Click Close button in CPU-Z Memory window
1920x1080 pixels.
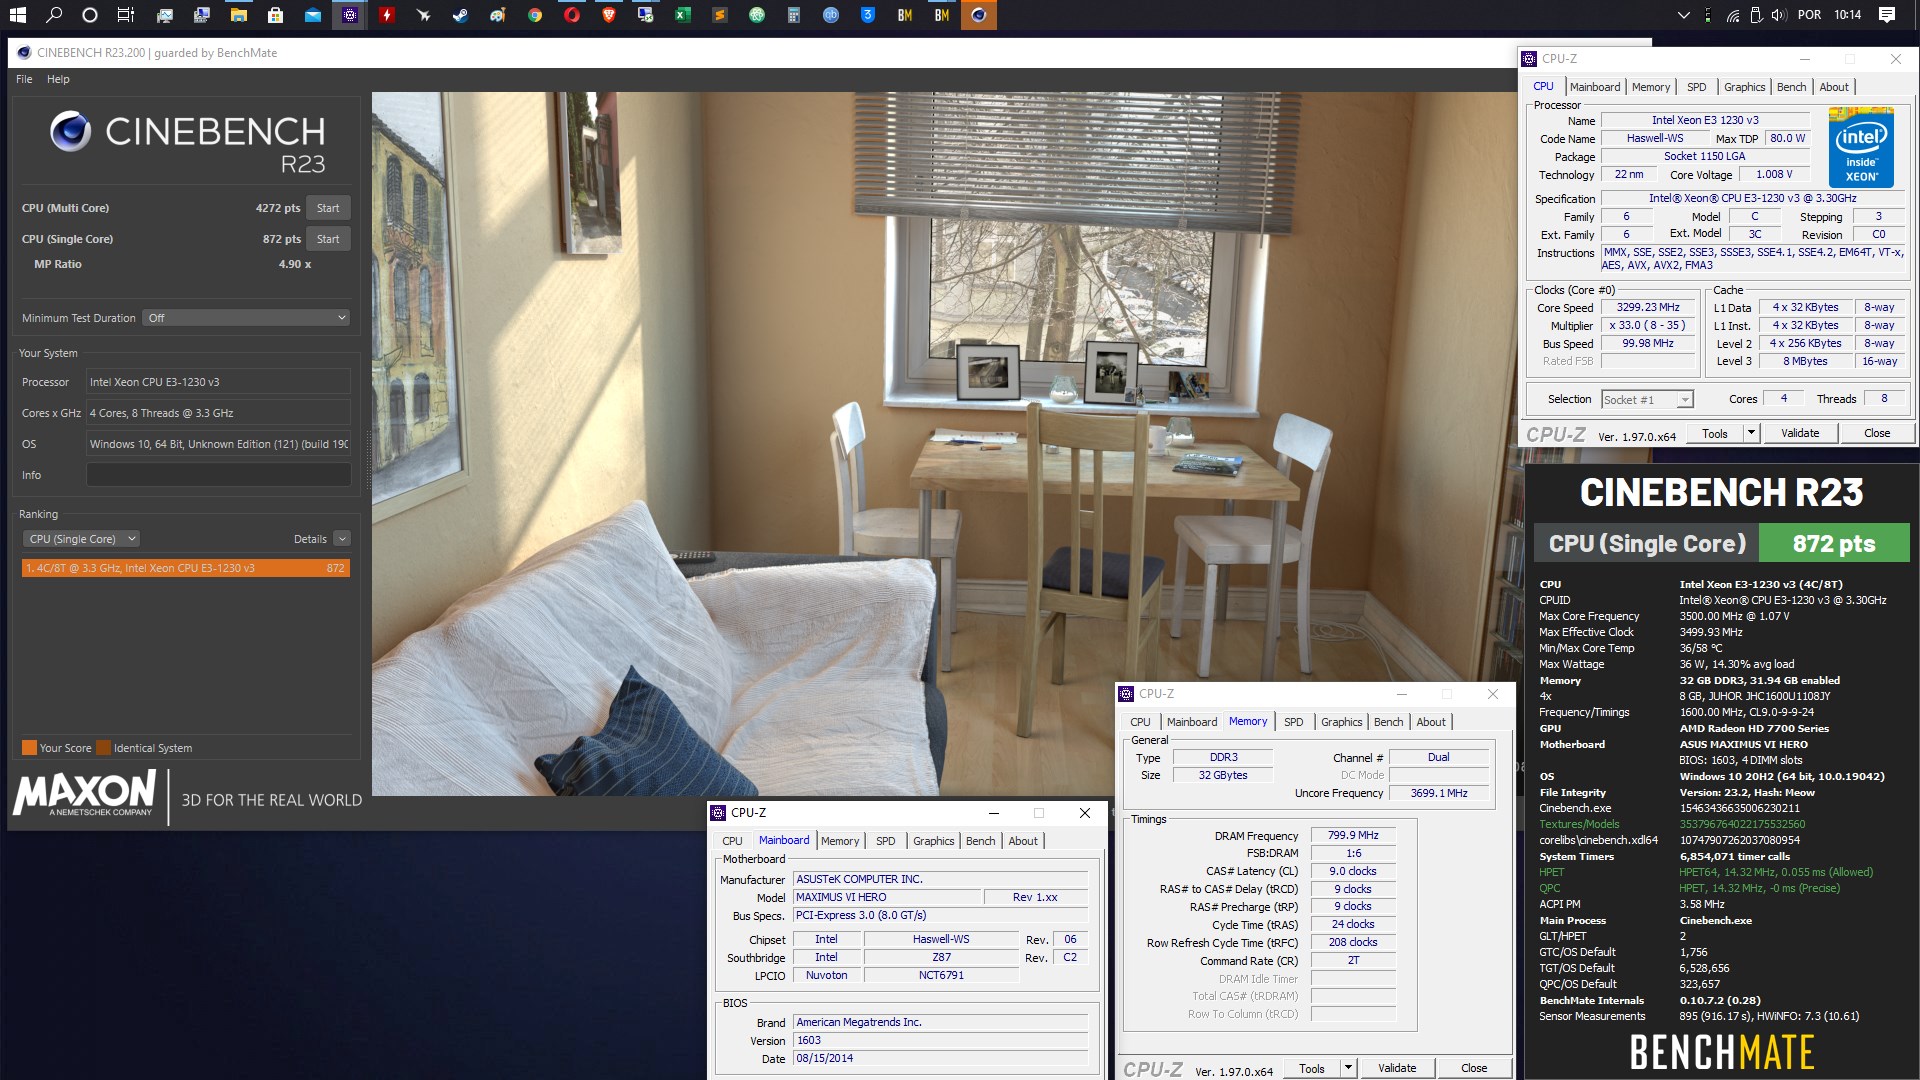1474,1068
